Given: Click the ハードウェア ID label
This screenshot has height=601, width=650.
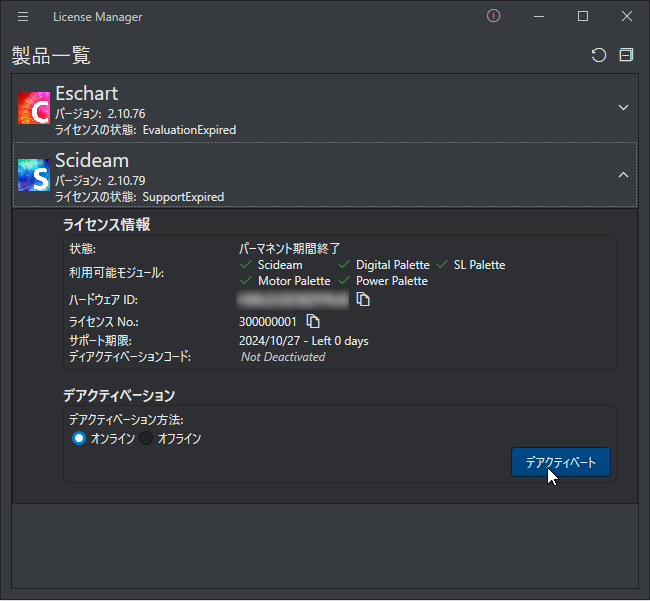Looking at the screenshot, I should (103, 300).
